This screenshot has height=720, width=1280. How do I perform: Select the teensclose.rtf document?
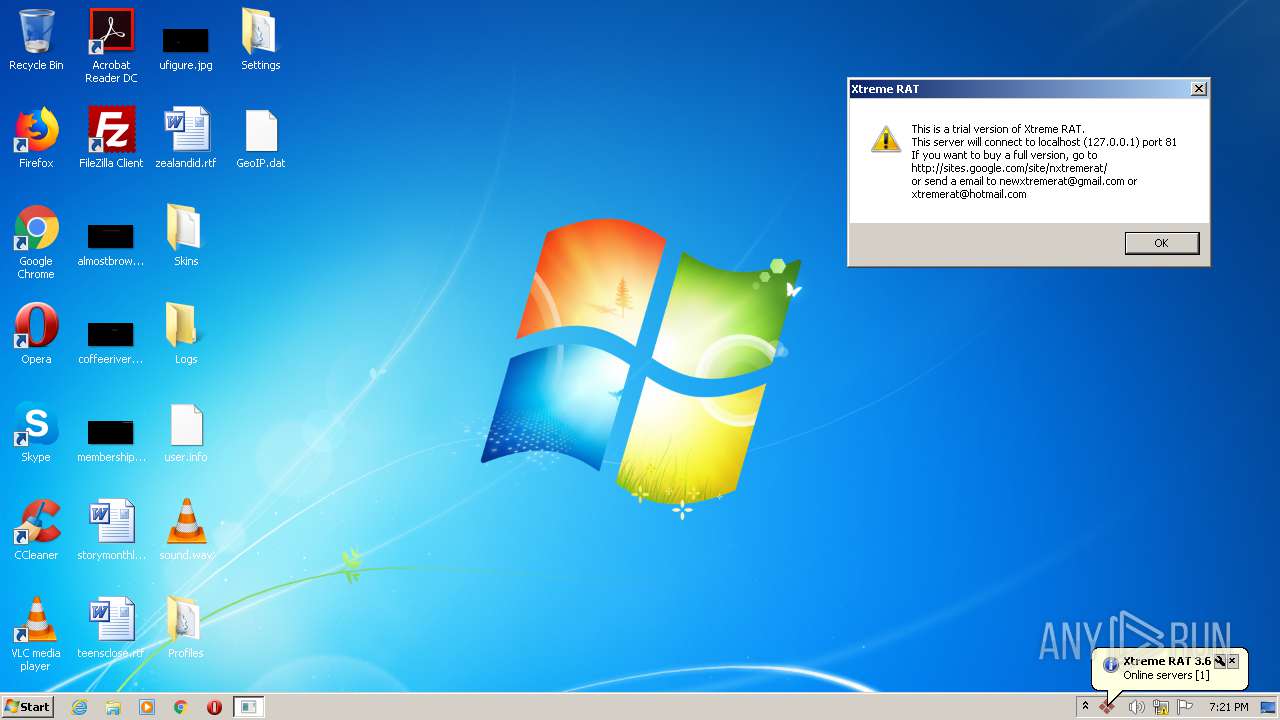111,628
